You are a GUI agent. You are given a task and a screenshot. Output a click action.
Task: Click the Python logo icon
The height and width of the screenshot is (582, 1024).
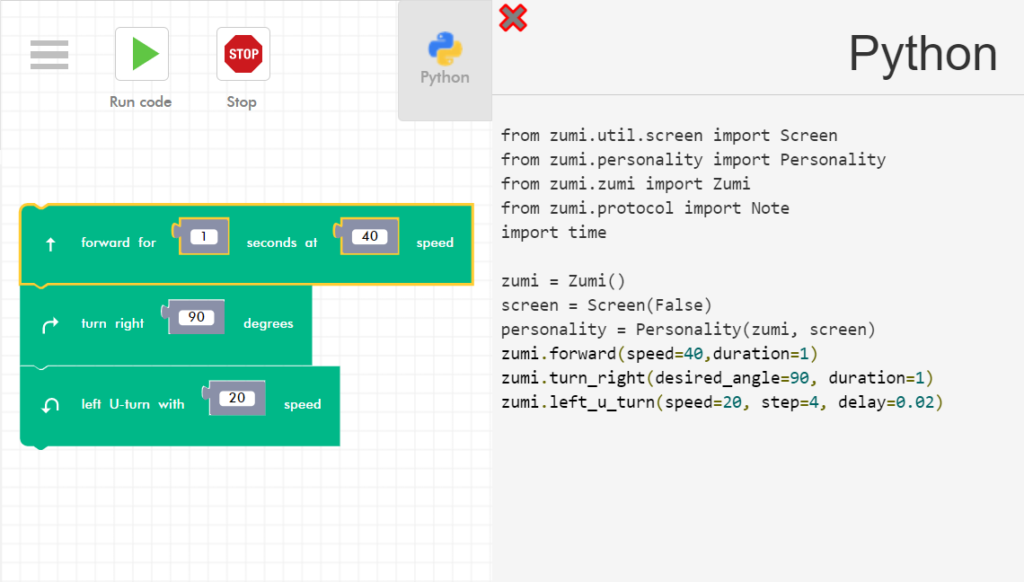444,48
